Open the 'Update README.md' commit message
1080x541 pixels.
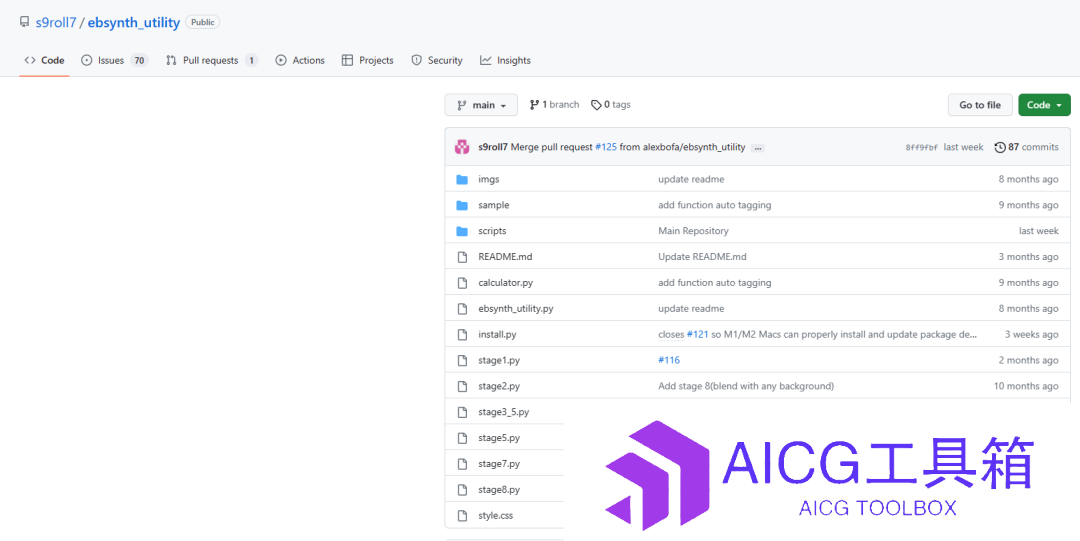point(703,257)
